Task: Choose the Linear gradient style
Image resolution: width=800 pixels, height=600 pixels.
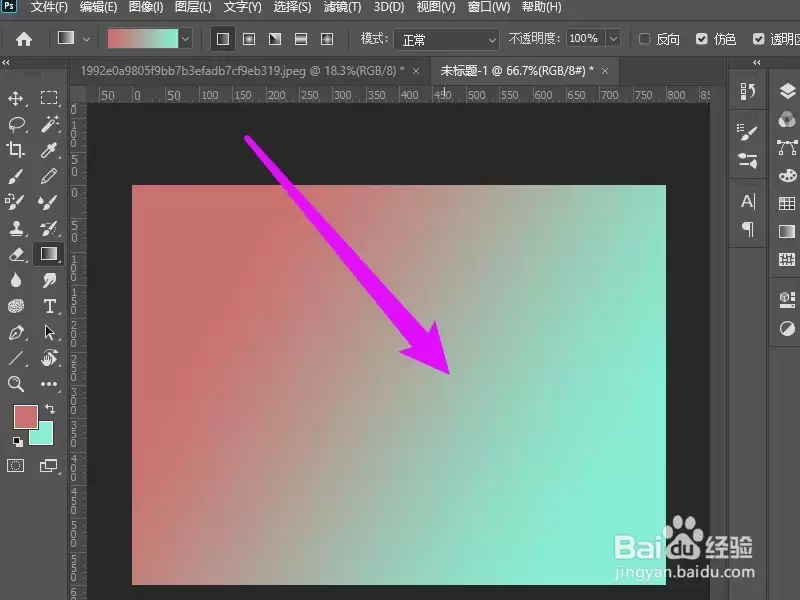Action: (223, 39)
